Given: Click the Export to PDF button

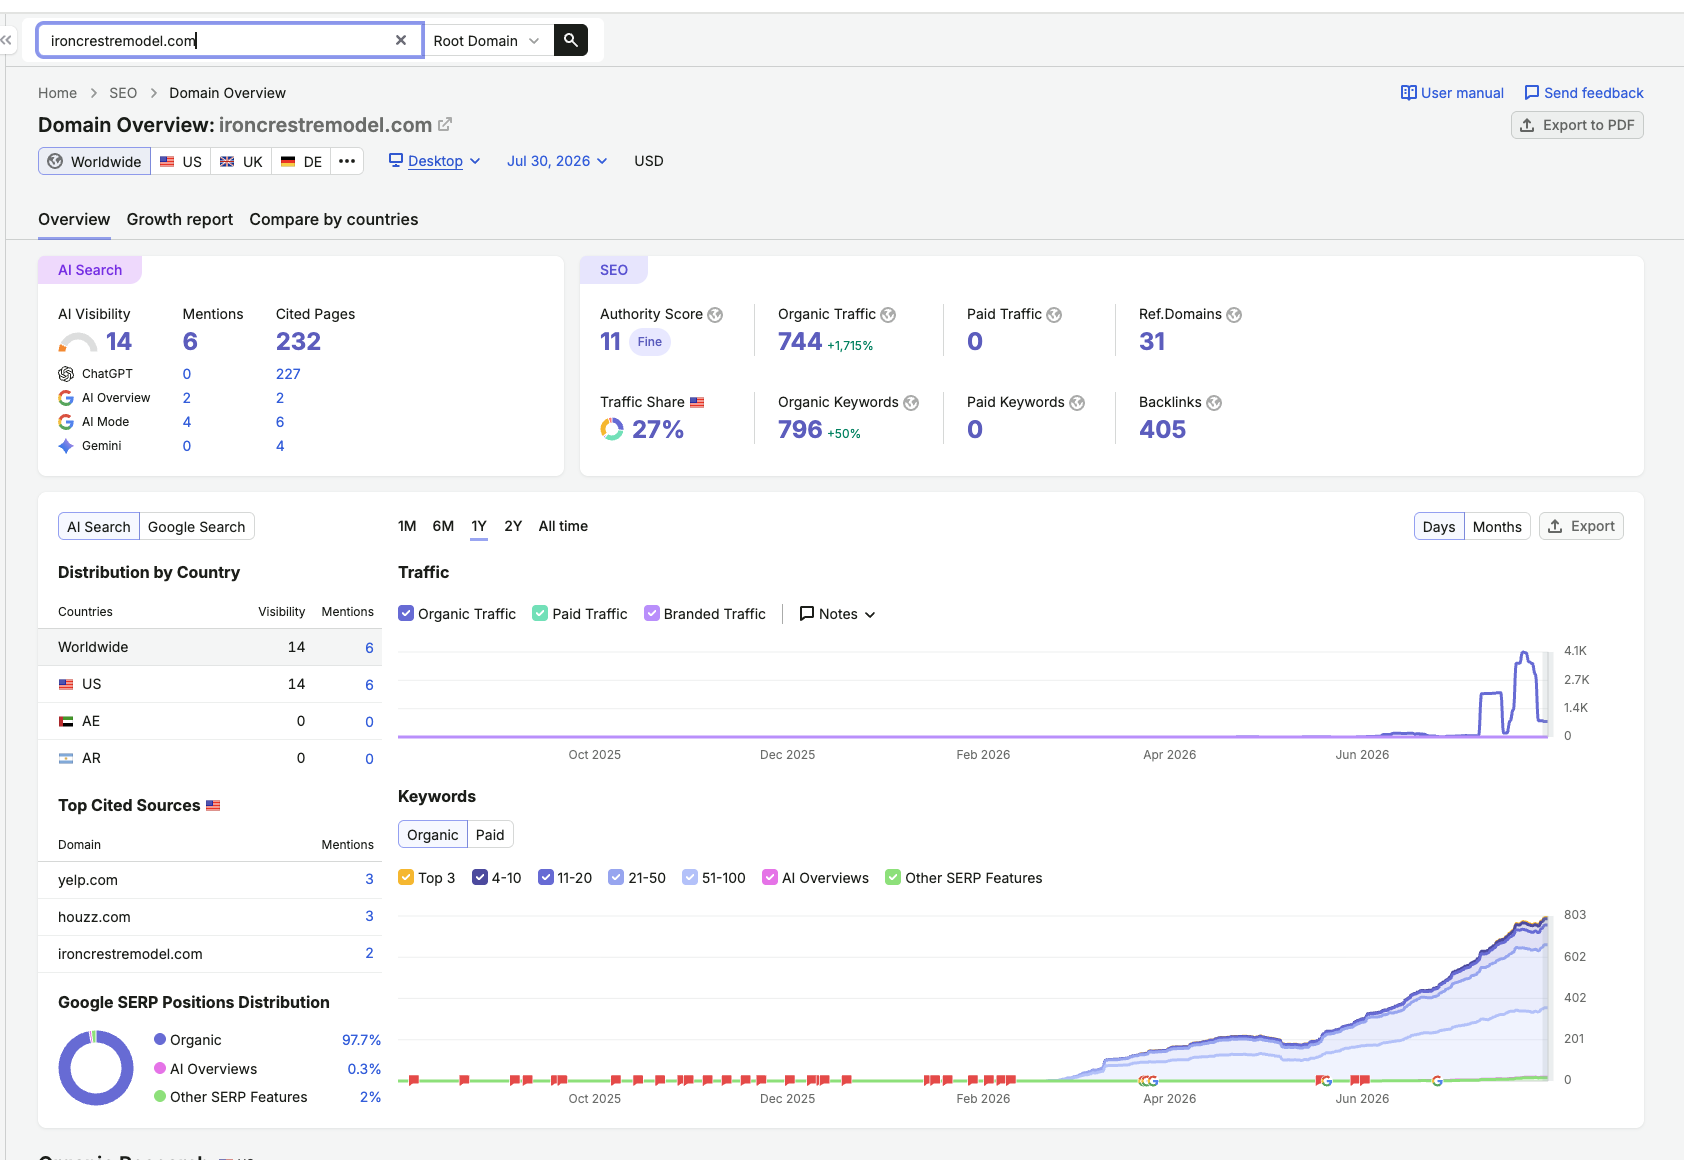Looking at the screenshot, I should 1577,125.
